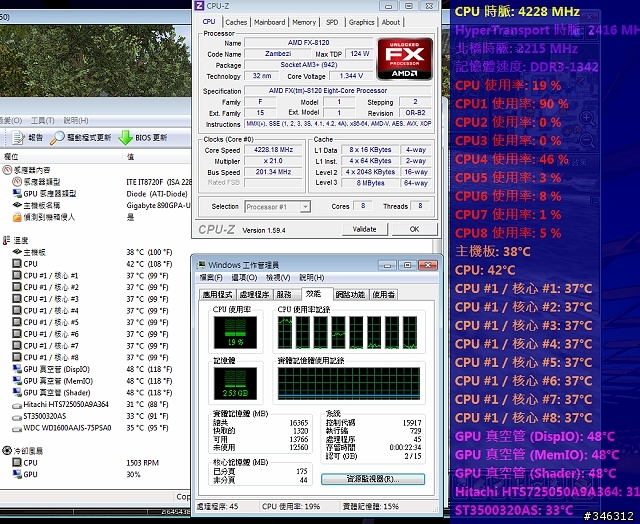Click the lock icon for 偵測到機箱侵入
The width and height of the screenshot is (640, 524).
[x=17, y=217]
